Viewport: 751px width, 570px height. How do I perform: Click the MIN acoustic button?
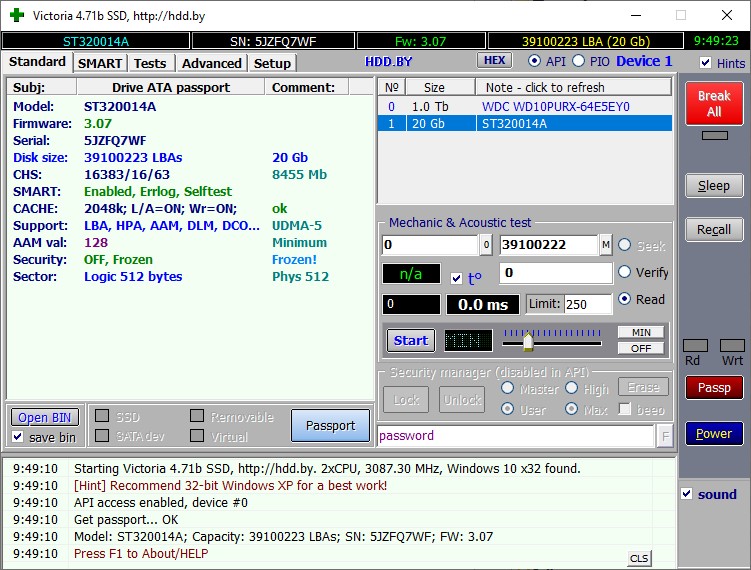click(x=641, y=332)
